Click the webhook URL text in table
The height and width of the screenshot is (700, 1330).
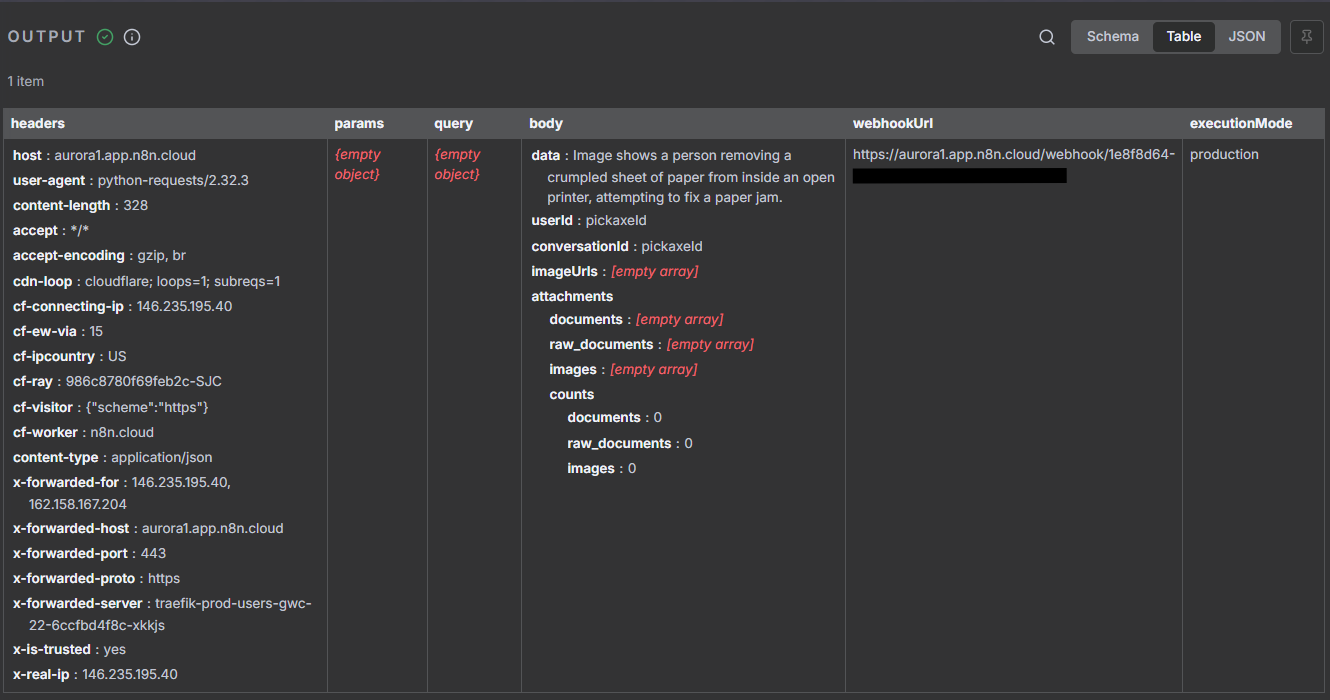1013,155
